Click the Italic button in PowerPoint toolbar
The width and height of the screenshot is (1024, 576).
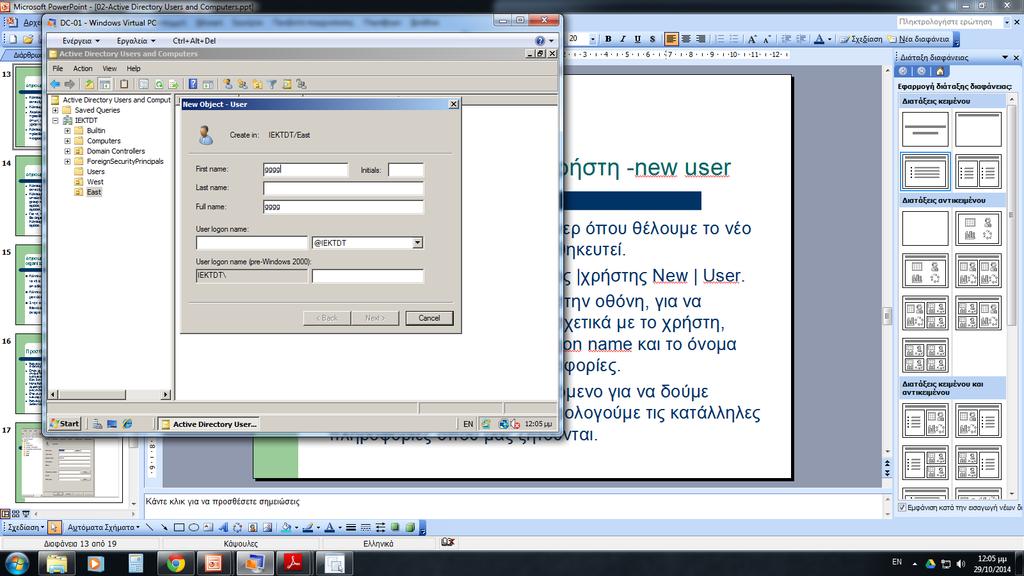[623, 39]
